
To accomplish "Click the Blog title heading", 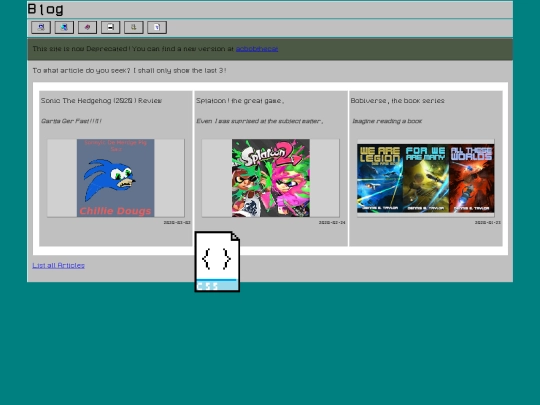I will point(45,9).
